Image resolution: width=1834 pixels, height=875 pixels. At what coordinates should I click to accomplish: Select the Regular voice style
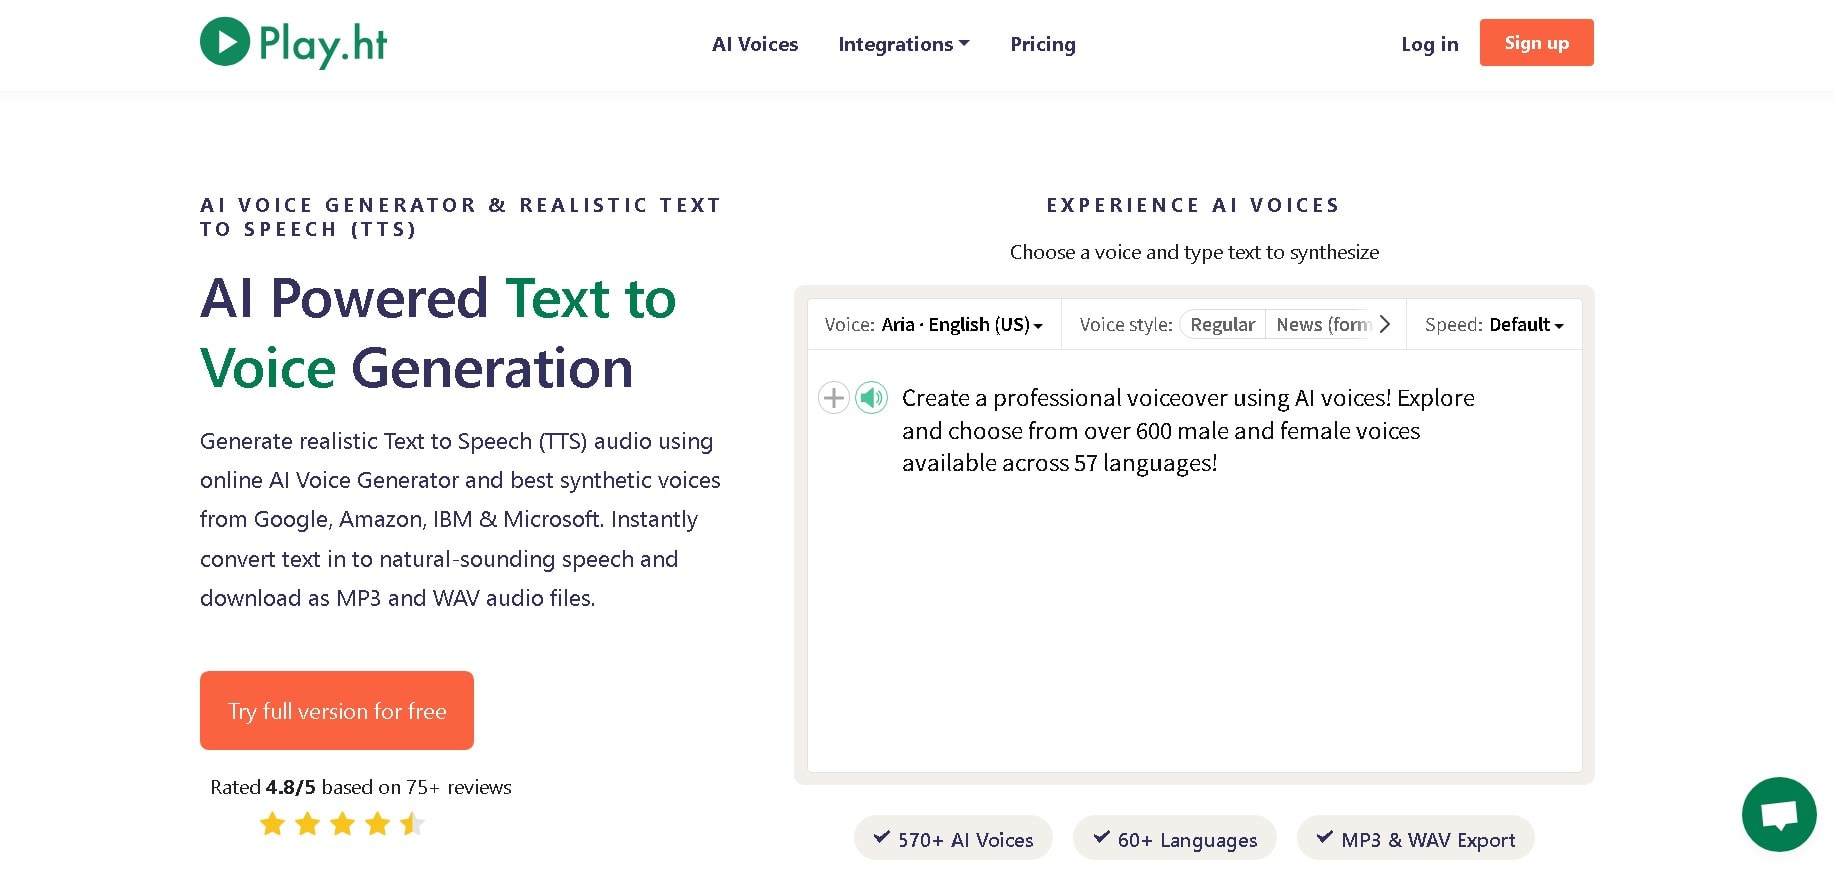point(1222,324)
